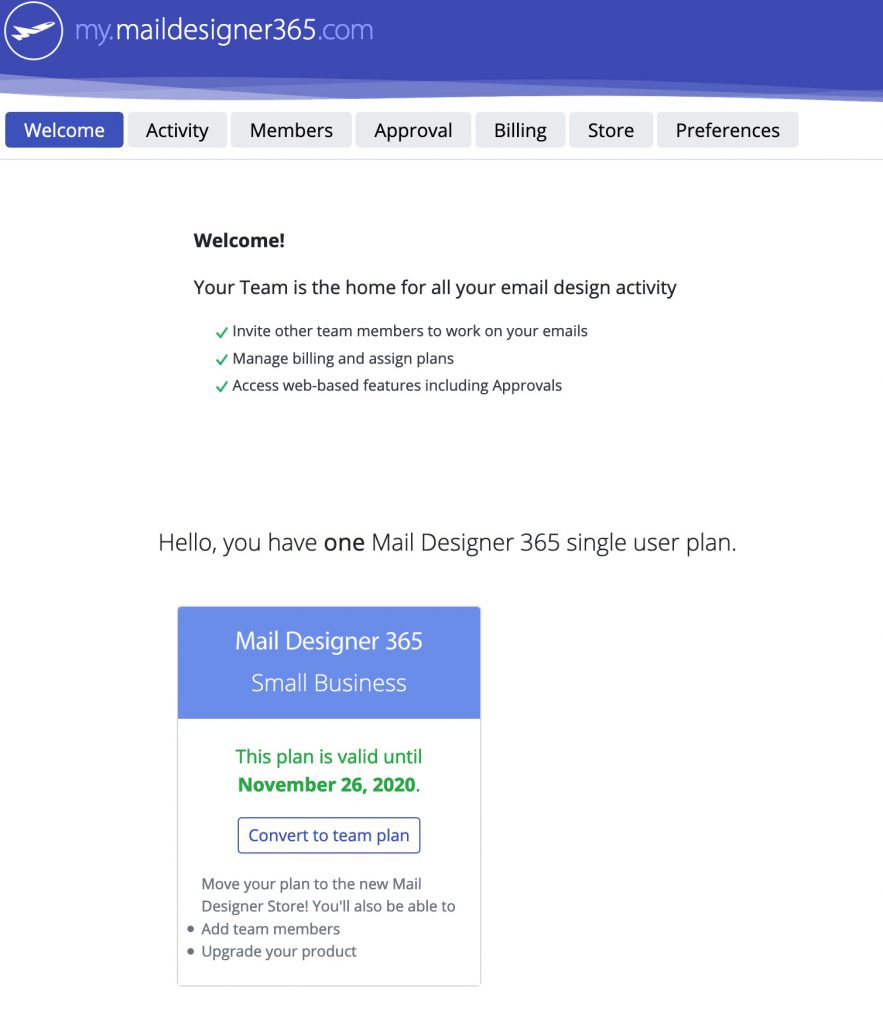Click the 'Add team members' bullet
This screenshot has height=1024, width=883.
point(270,929)
